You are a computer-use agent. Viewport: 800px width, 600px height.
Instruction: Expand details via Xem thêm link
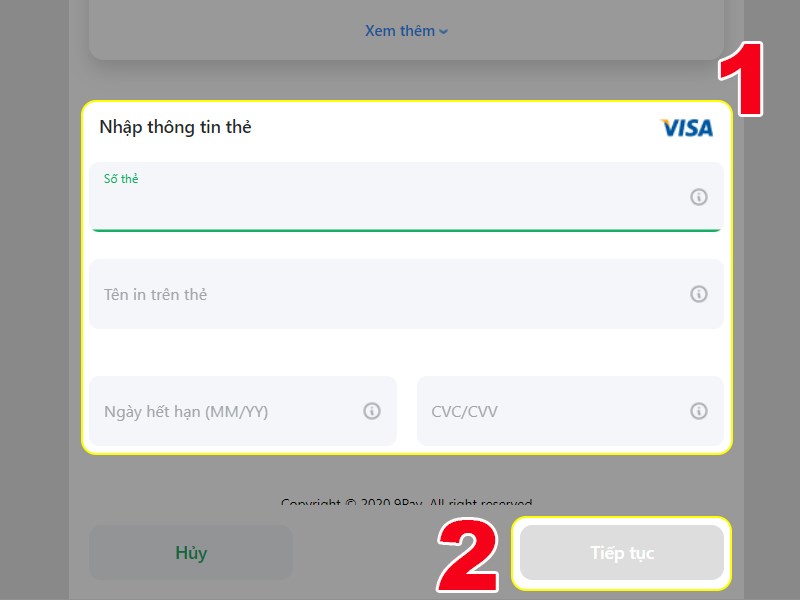click(x=400, y=31)
